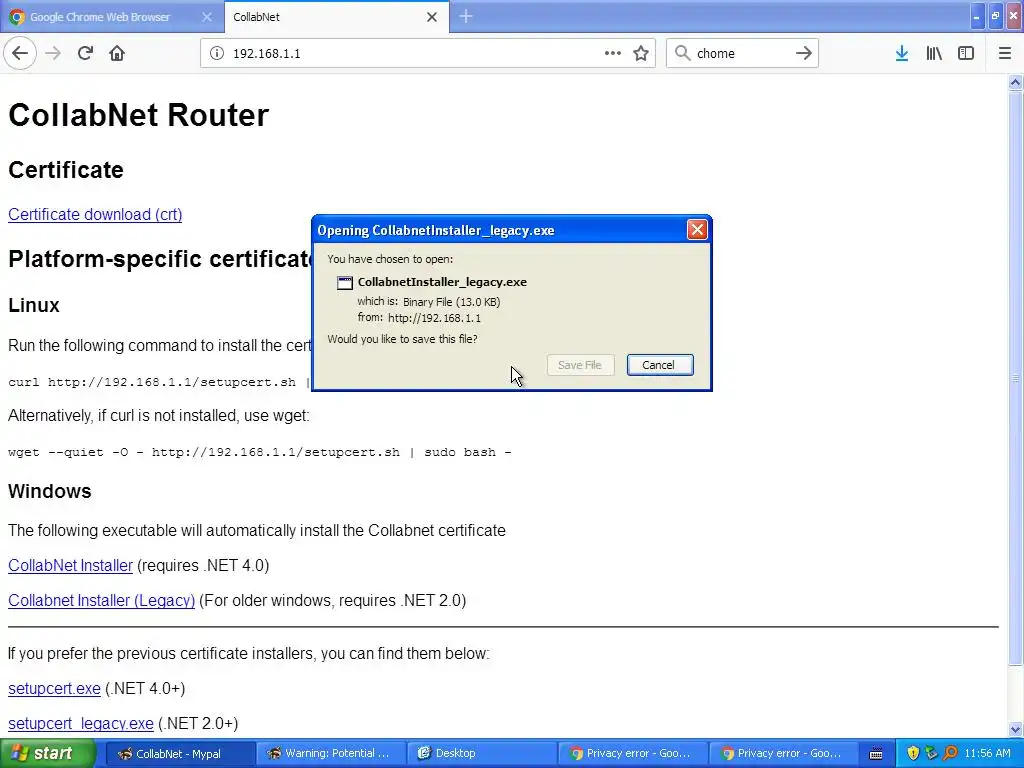Open the downloads panel arrow
This screenshot has width=1024, height=768.
click(x=902, y=54)
